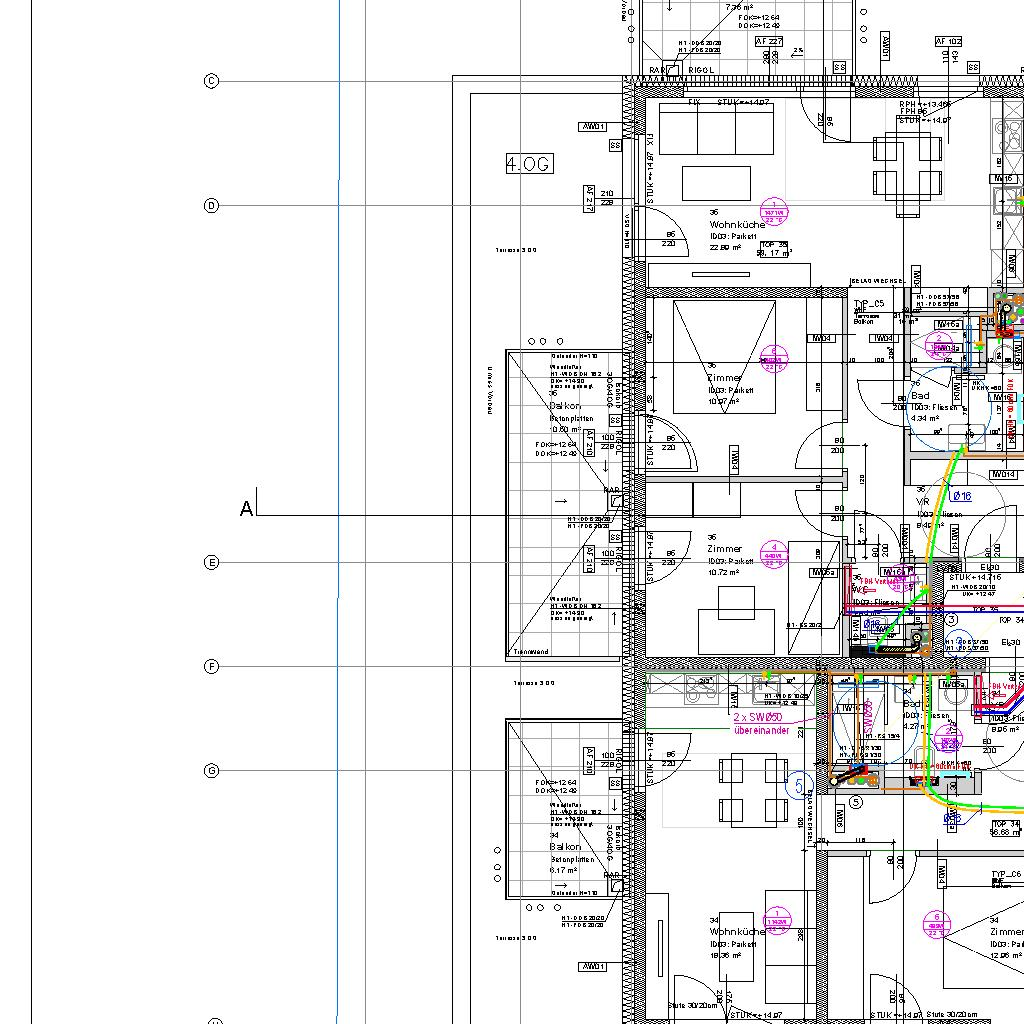Click the black circled number 5
This screenshot has width=1024, height=1024.
pyautogui.click(x=856, y=802)
